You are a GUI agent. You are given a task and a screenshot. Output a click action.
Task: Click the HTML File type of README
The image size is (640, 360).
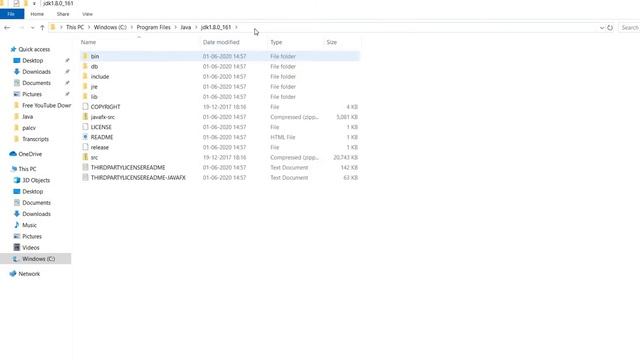pyautogui.click(x=282, y=137)
